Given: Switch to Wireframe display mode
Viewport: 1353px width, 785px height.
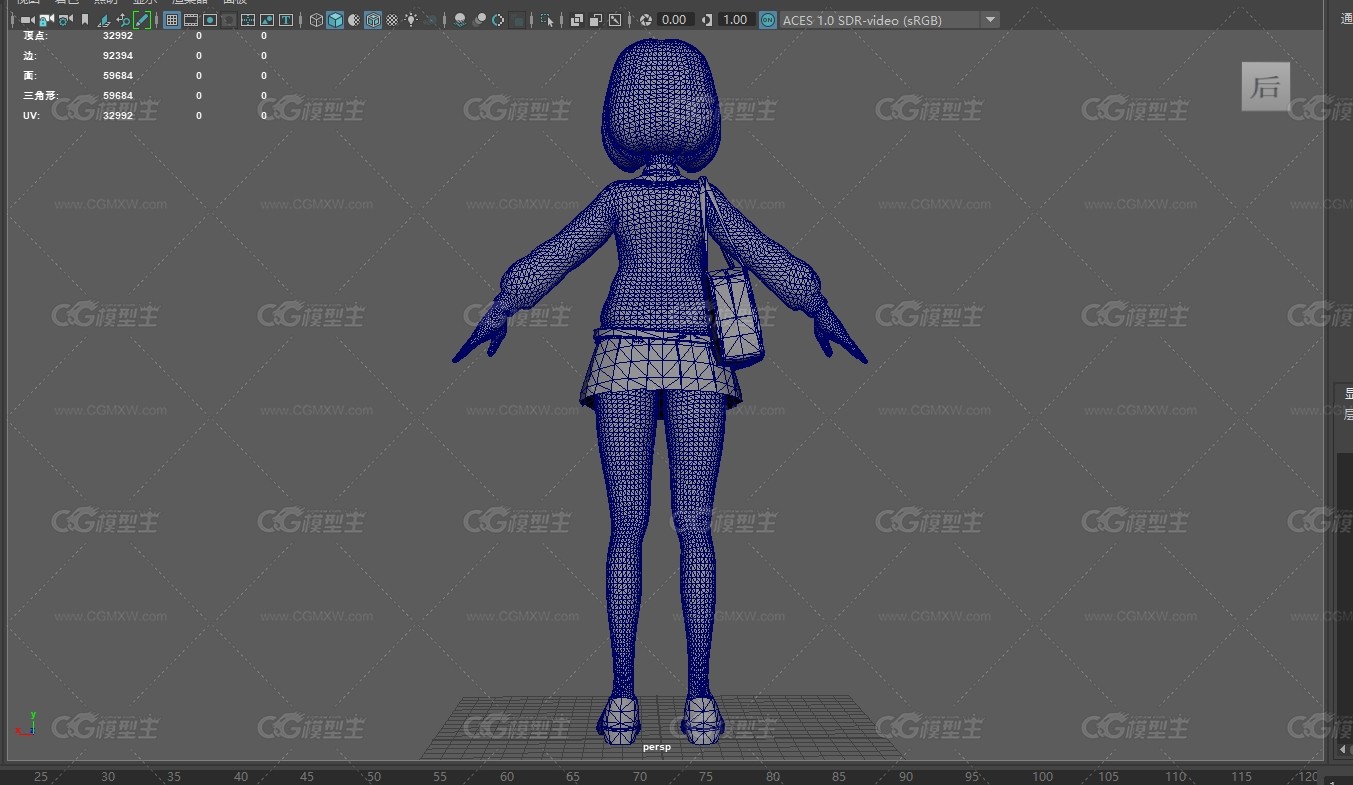Looking at the screenshot, I should tap(316, 20).
